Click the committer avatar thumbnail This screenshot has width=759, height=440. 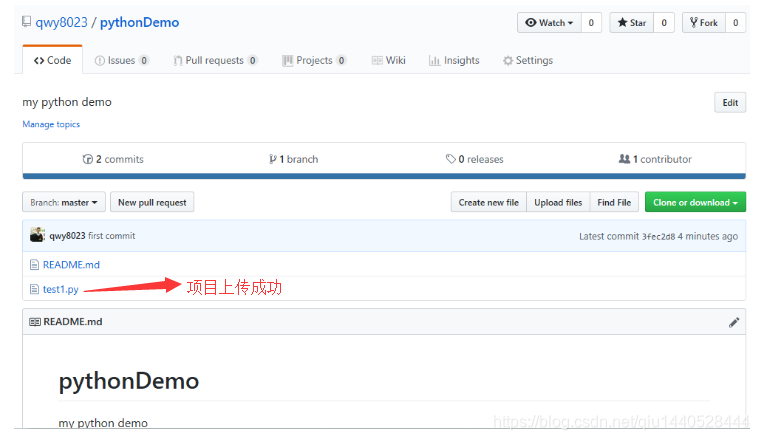pyautogui.click(x=37, y=235)
